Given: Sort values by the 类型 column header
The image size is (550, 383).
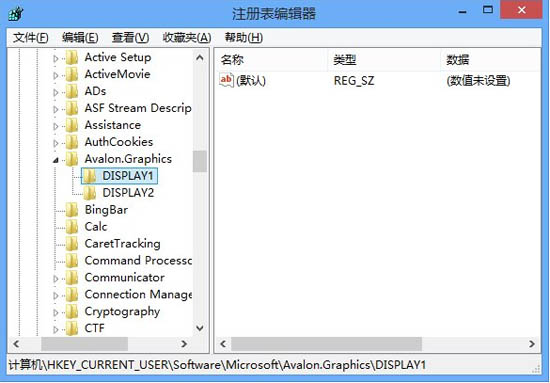Looking at the screenshot, I should pyautogui.click(x=384, y=60).
